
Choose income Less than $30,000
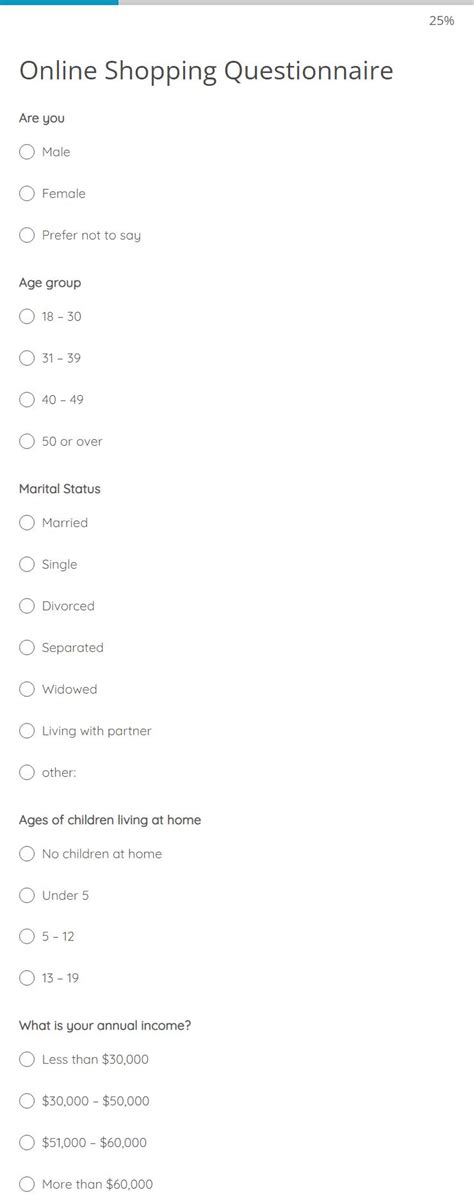(x=27, y=1060)
